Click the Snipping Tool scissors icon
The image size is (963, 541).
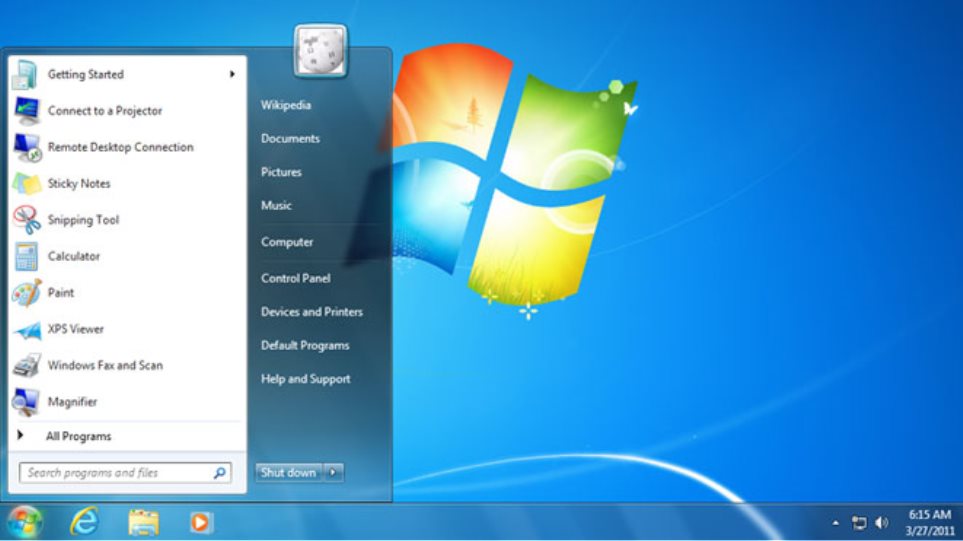26,220
